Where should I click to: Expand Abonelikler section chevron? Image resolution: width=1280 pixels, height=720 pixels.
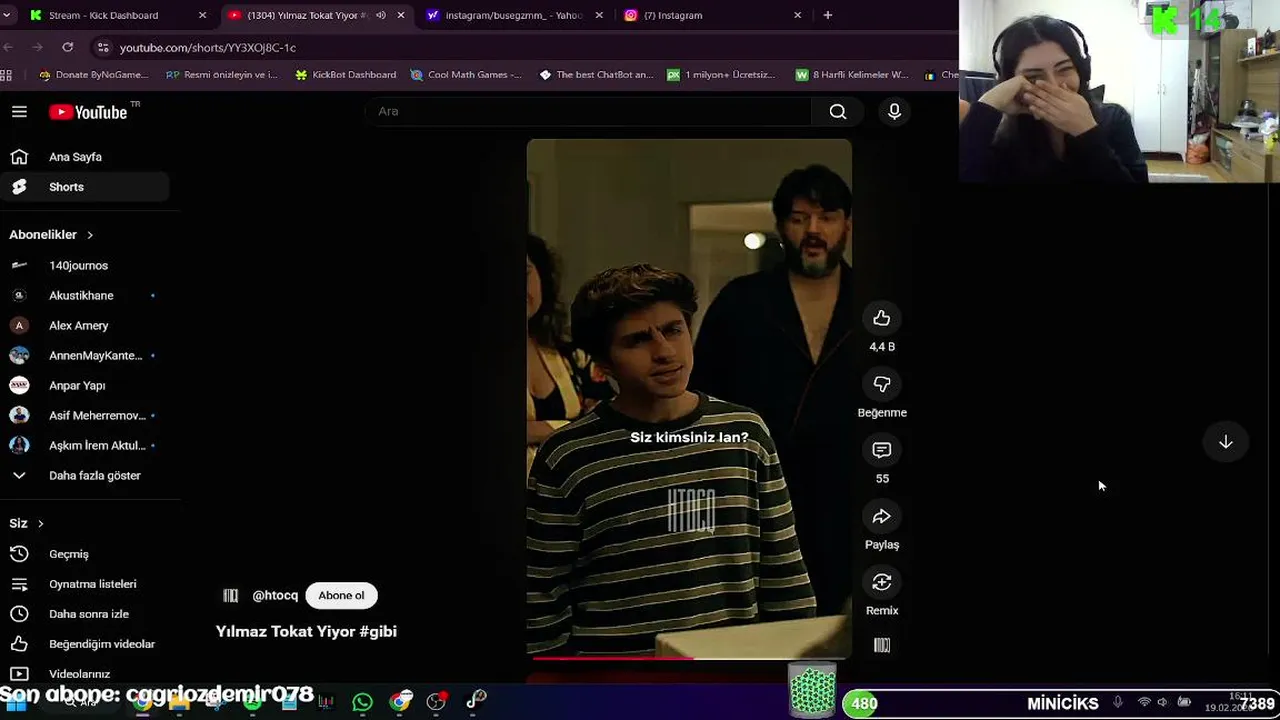(90, 235)
